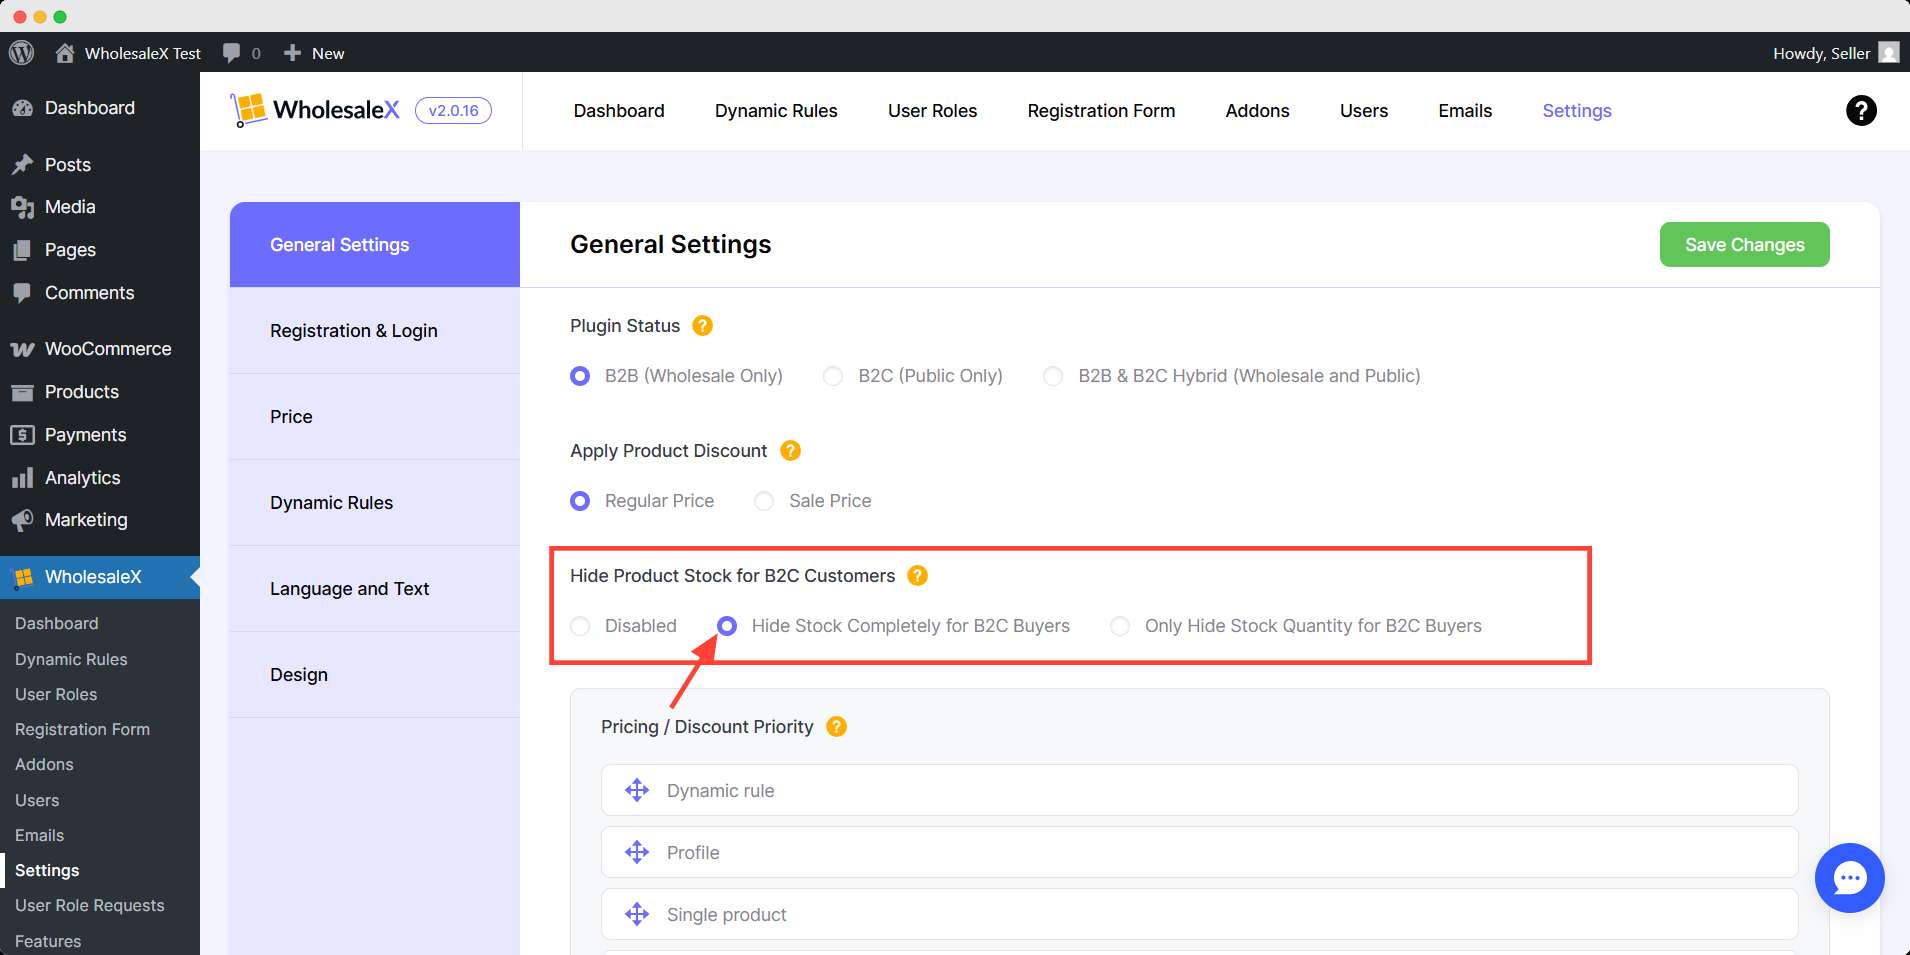
Task: Open the live chat bubble button
Action: tap(1850, 878)
